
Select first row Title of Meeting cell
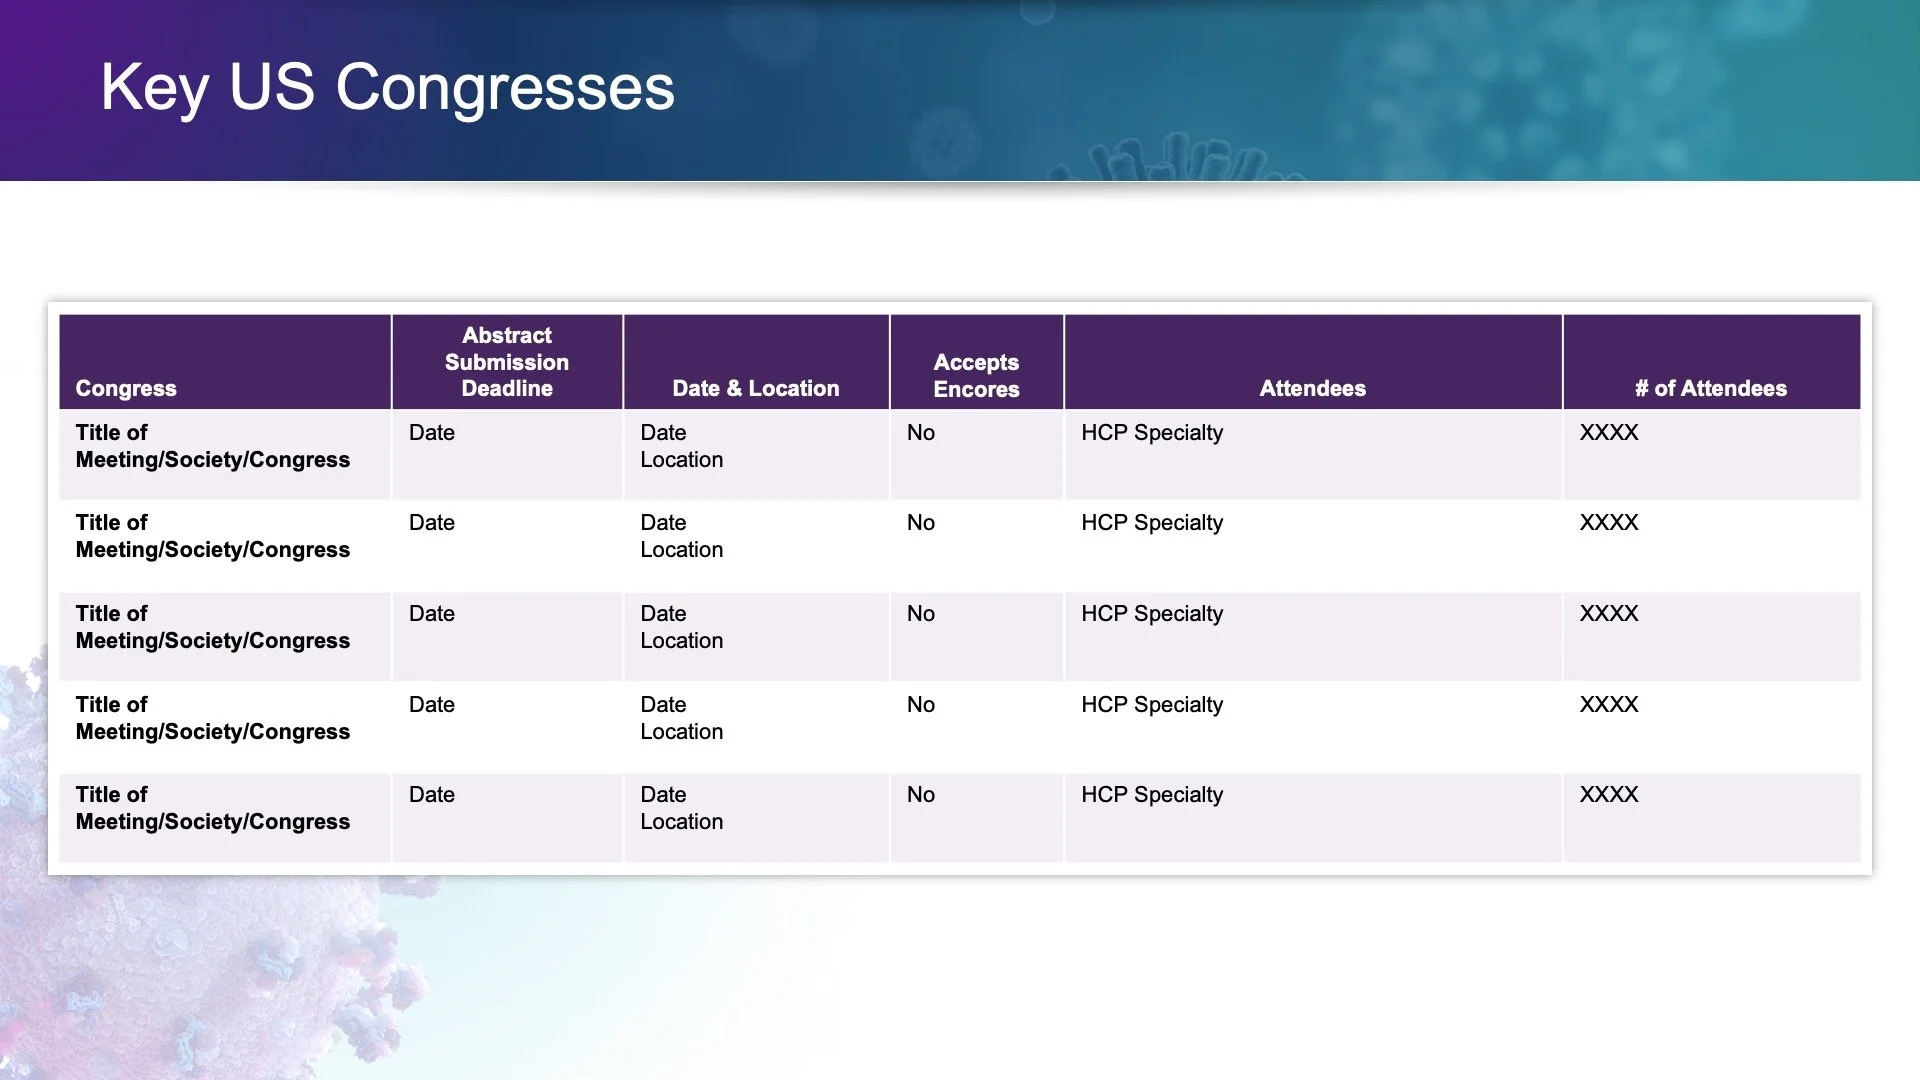click(212, 446)
